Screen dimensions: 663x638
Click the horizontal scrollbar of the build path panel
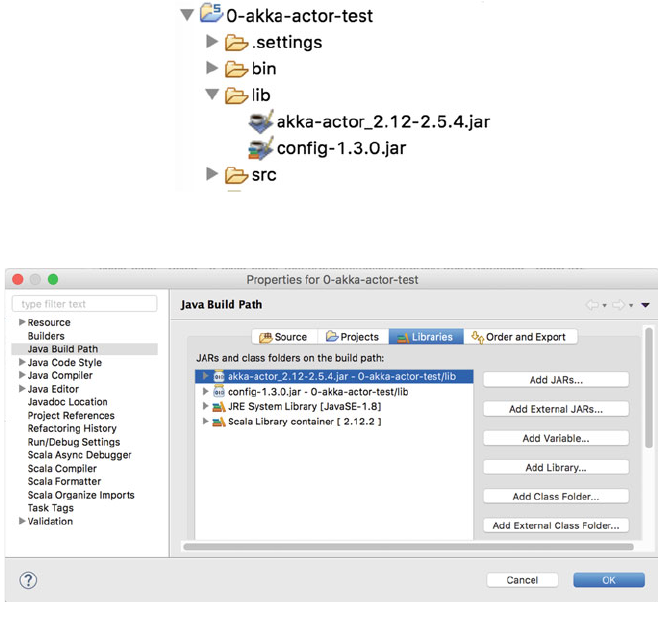[x=408, y=547]
